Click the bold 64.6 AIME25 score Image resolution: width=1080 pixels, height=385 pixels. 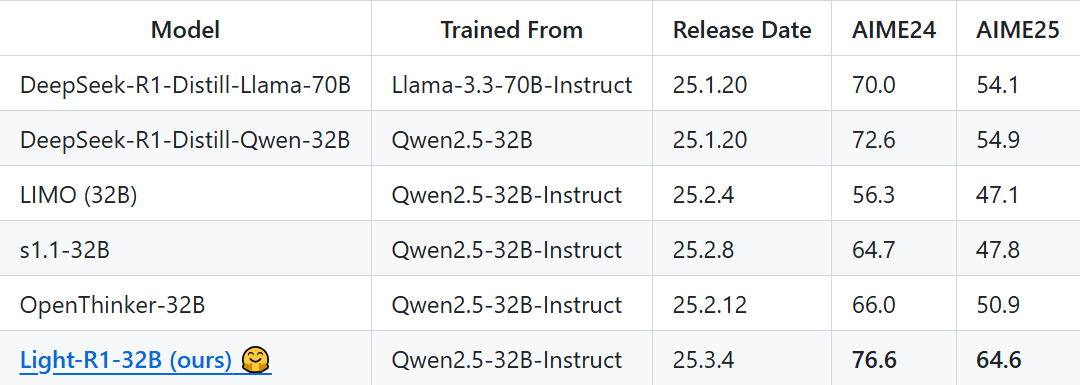coord(998,360)
